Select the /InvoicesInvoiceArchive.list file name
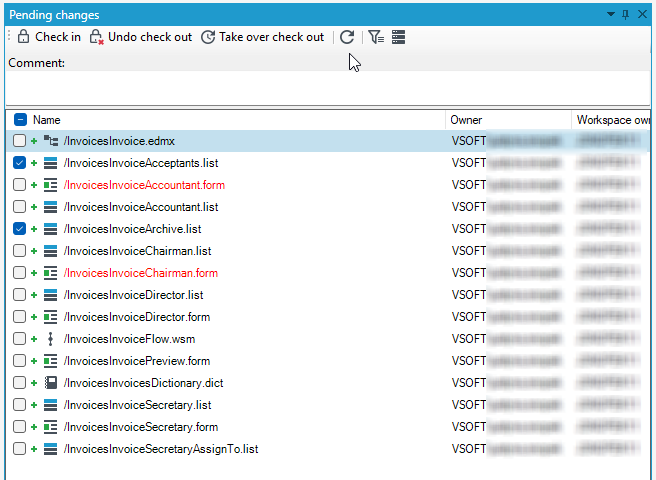The image size is (656, 480). (132, 229)
